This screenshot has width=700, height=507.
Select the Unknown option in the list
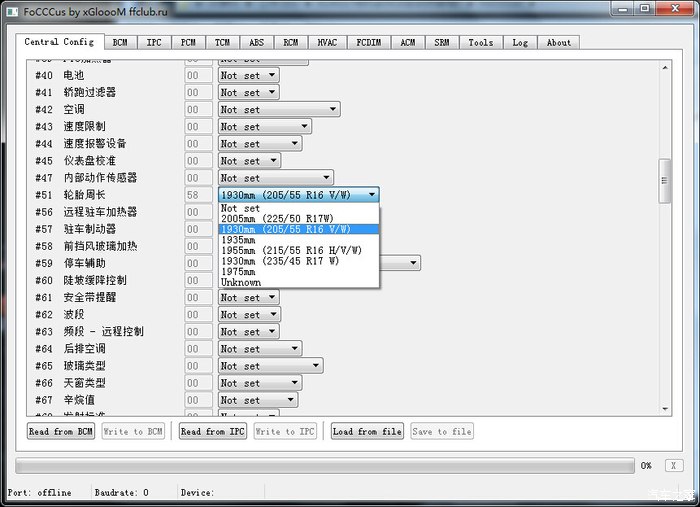pos(240,282)
